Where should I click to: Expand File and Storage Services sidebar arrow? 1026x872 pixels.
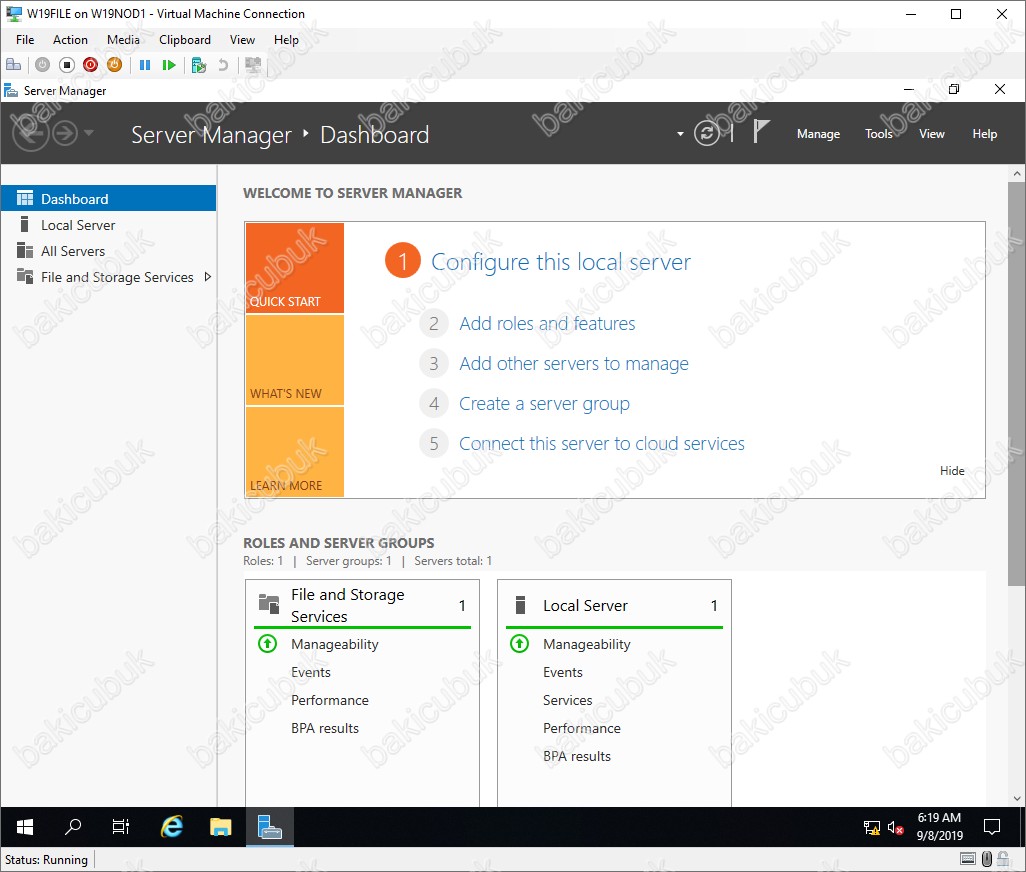208,277
